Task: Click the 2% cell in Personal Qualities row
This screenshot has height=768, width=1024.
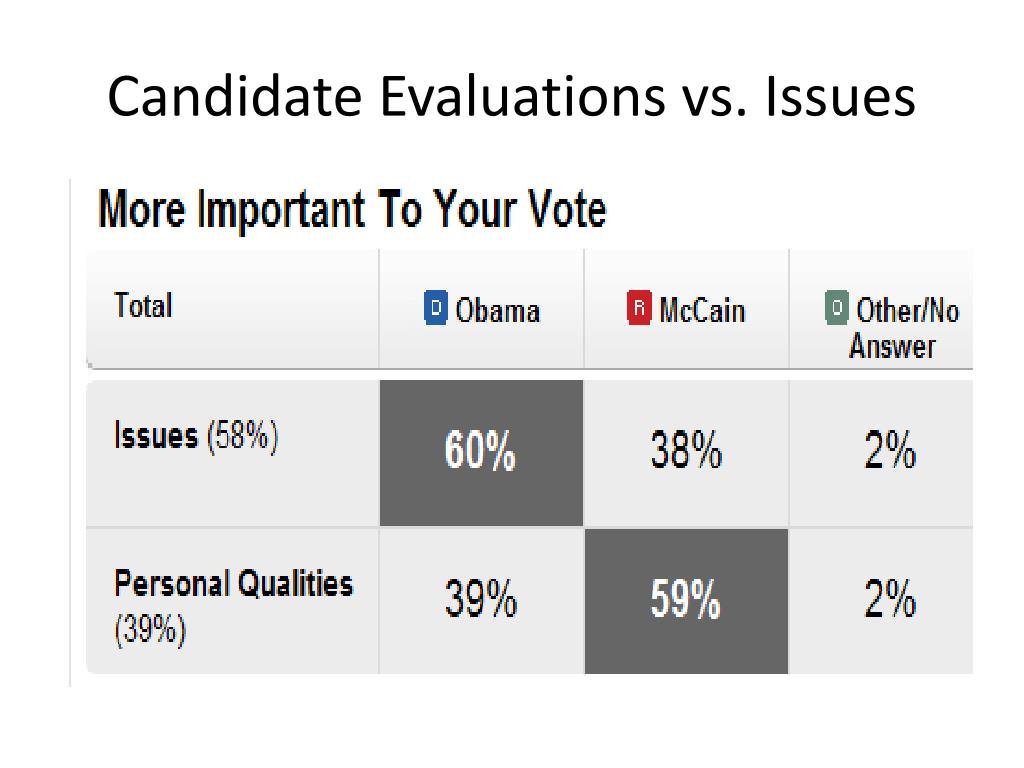Action: tap(882, 601)
